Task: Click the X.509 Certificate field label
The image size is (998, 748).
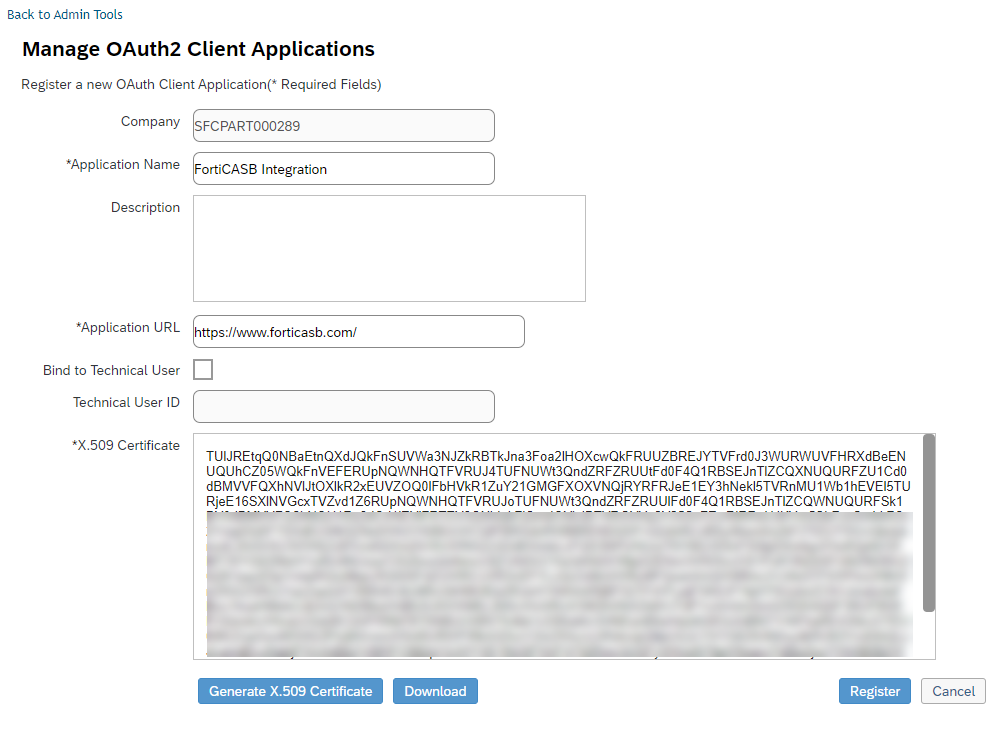Action: (125, 445)
